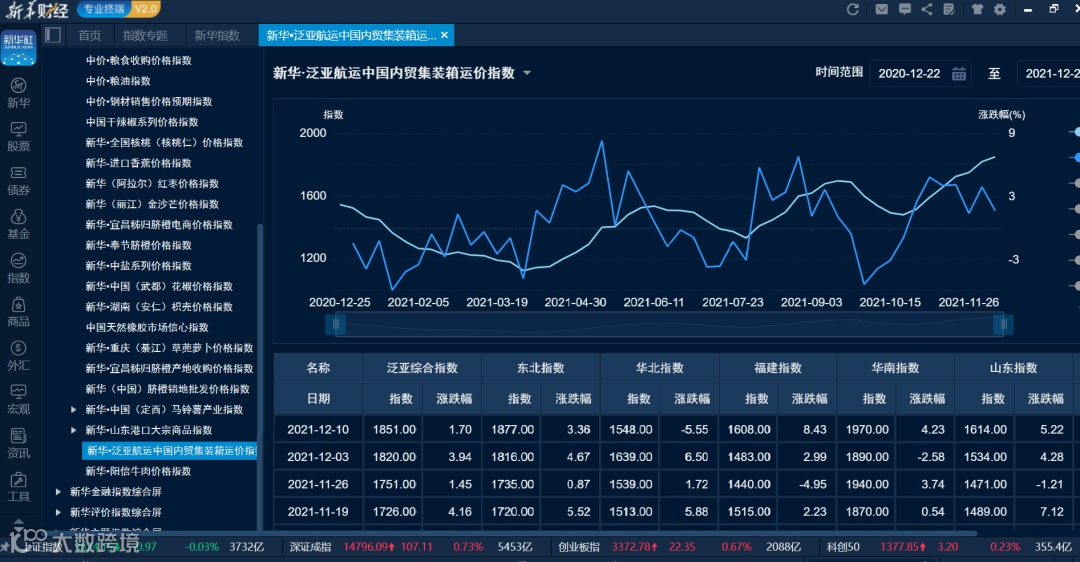
Task: Toggle the side panel layout icon
Action: 53,35
